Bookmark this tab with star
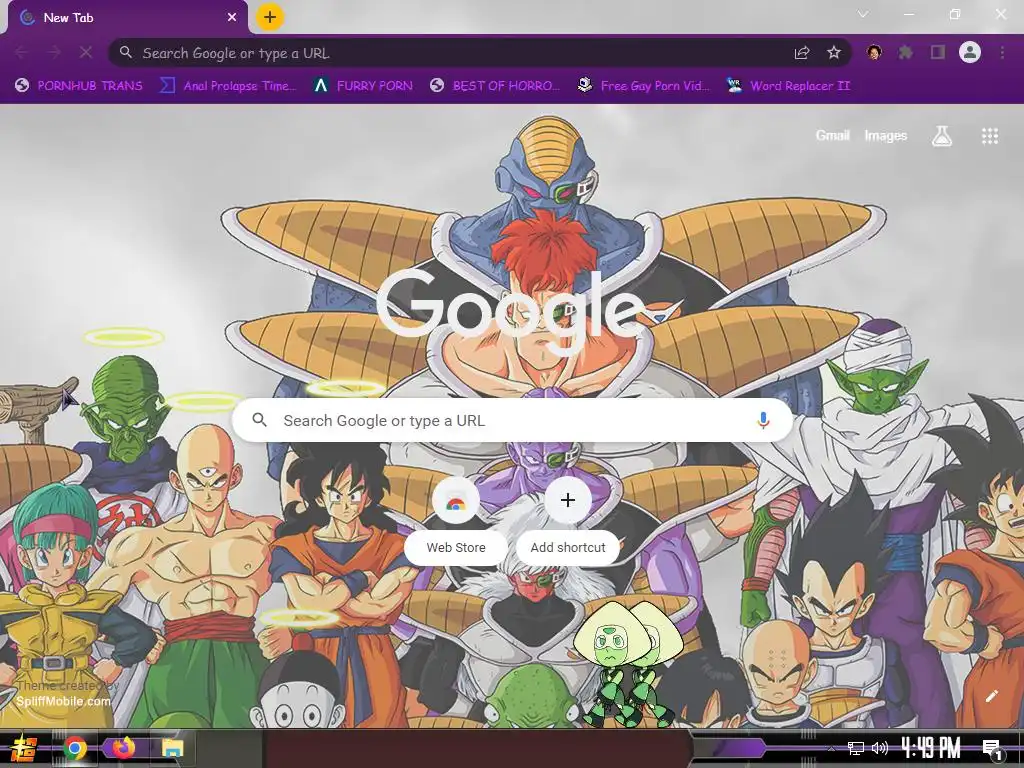 (x=833, y=53)
